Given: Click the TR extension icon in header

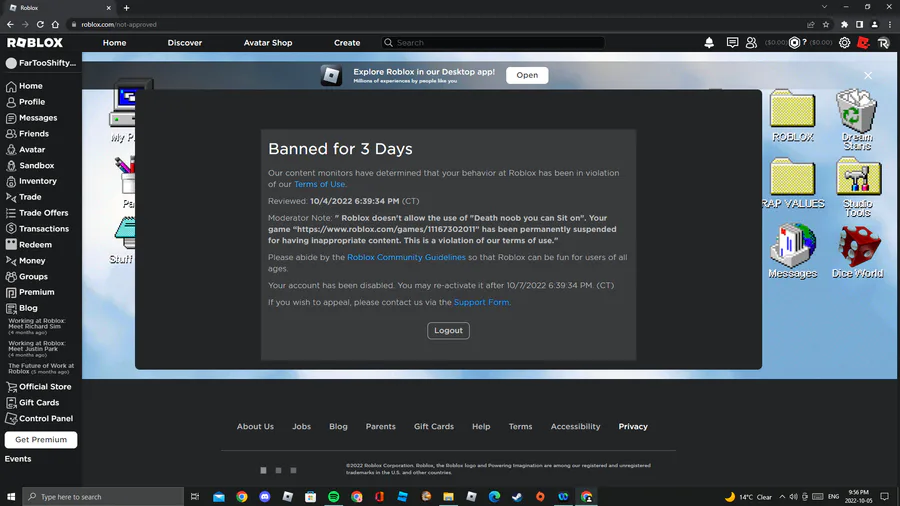Looking at the screenshot, I should pos(883,42).
